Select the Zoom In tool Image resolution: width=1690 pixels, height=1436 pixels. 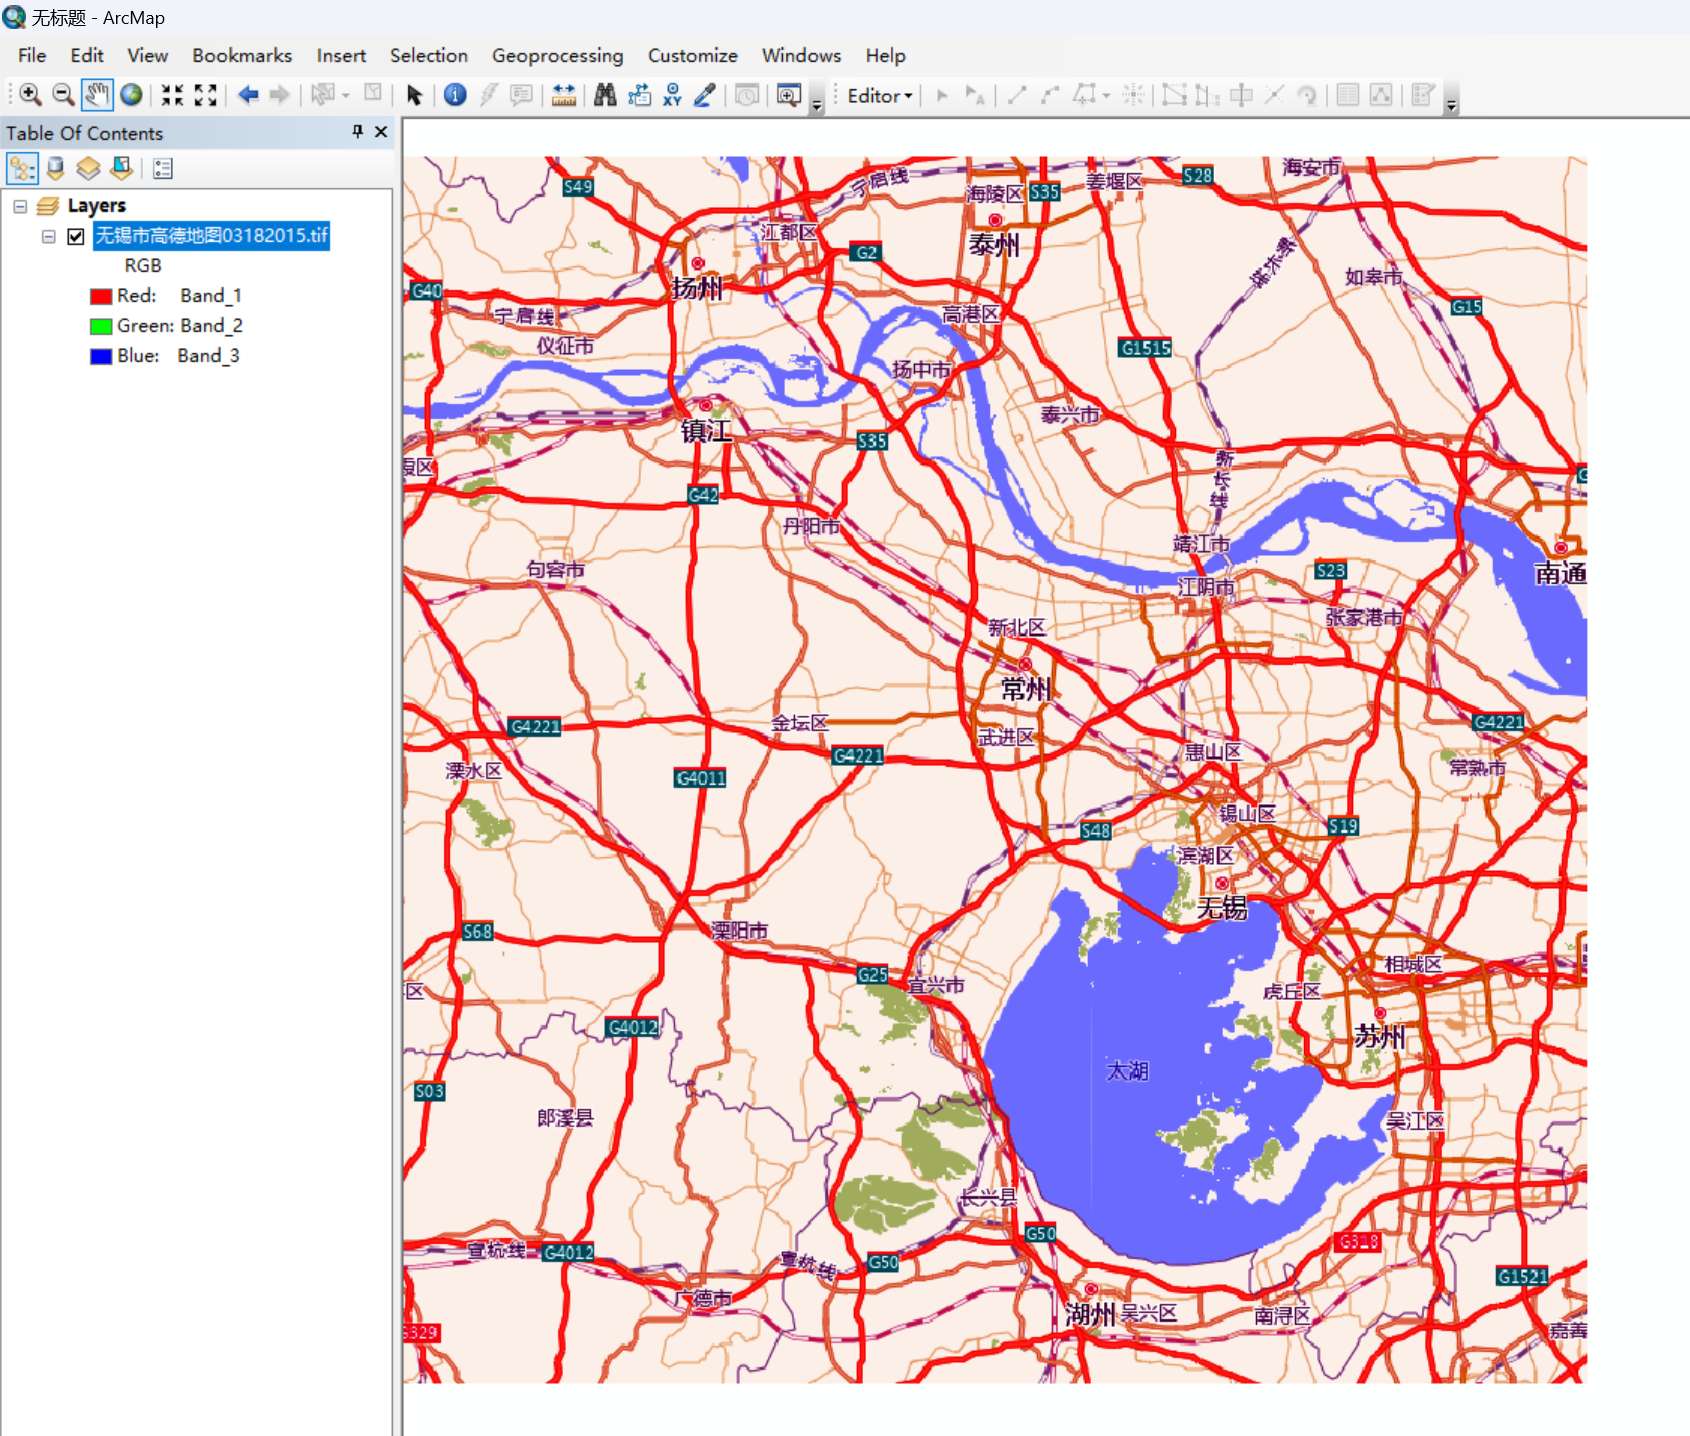[x=30, y=95]
